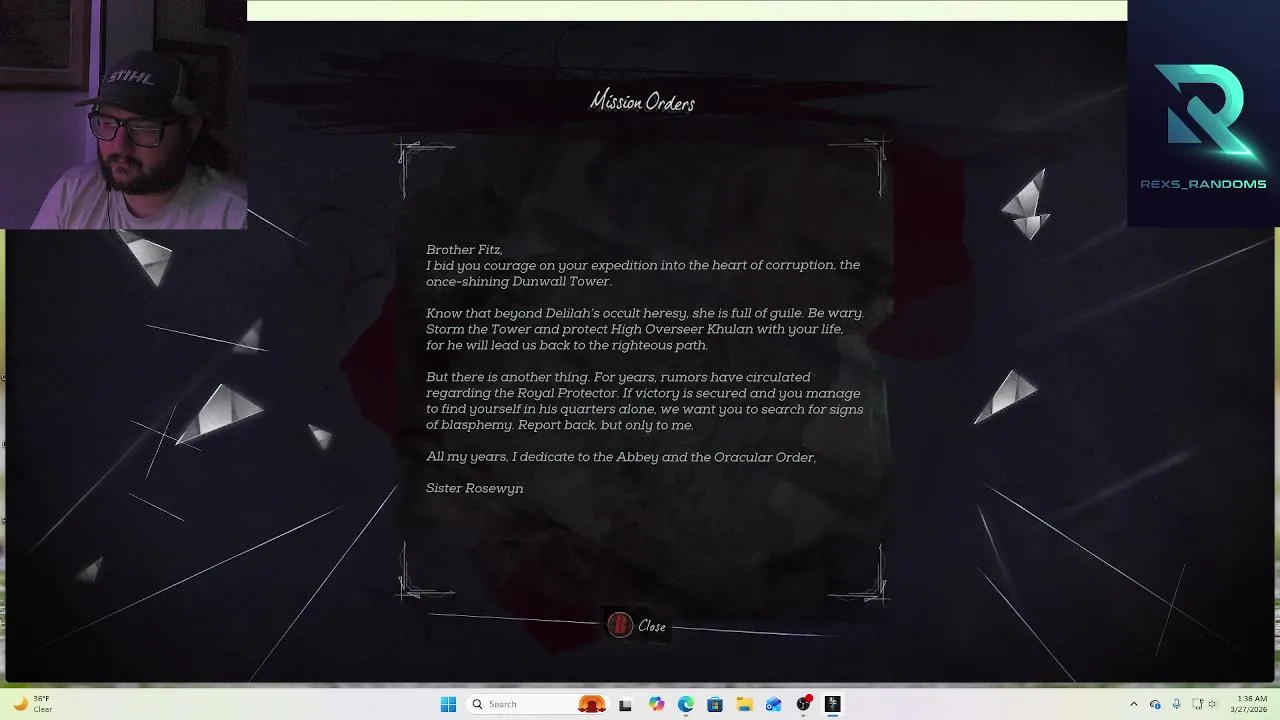Click the line starting 'Storm the Tower'
Viewport: 1280px width, 720px height.
point(634,329)
